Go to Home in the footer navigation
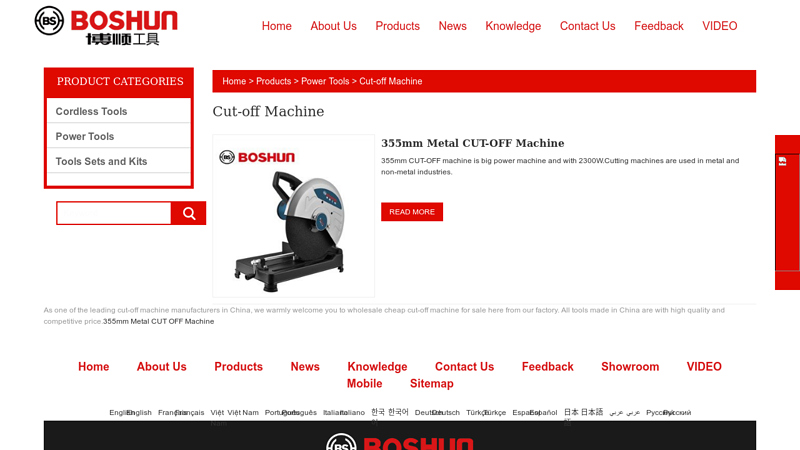Screen dimensions: 800x450 coord(93,367)
